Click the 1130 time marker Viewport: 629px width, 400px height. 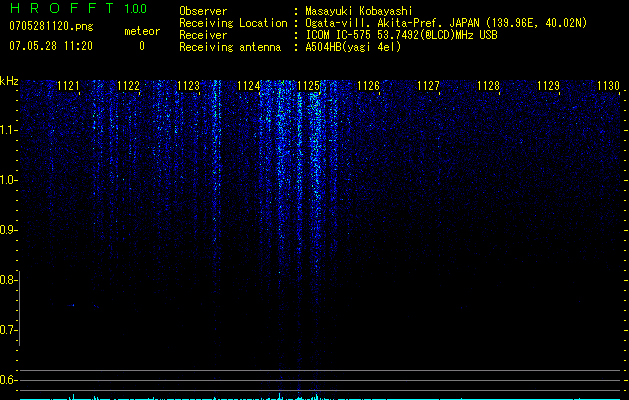[x=609, y=86]
